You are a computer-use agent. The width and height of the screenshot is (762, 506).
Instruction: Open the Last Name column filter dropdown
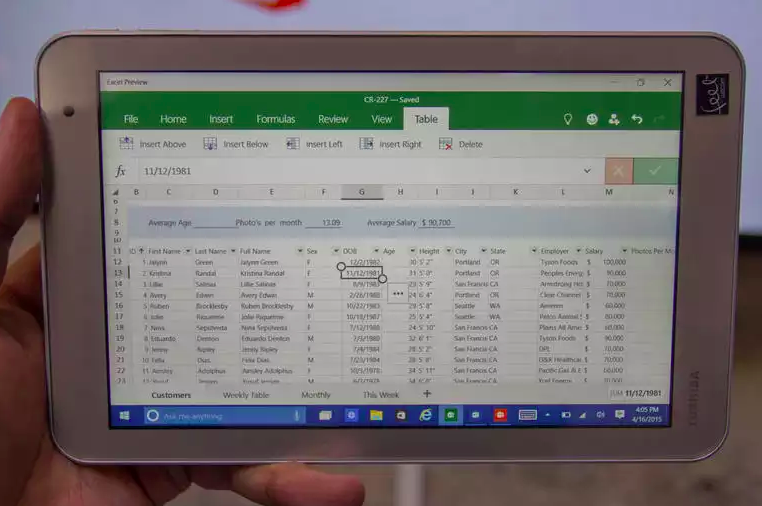(233, 251)
